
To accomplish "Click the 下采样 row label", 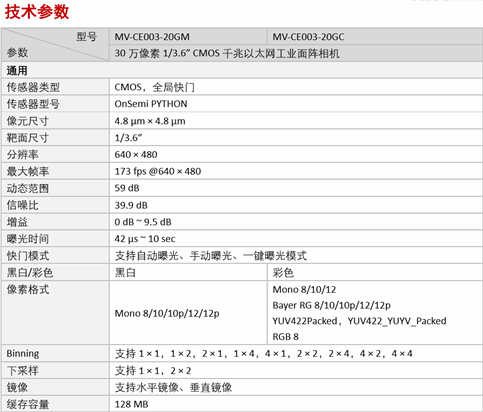I will coord(22,371).
